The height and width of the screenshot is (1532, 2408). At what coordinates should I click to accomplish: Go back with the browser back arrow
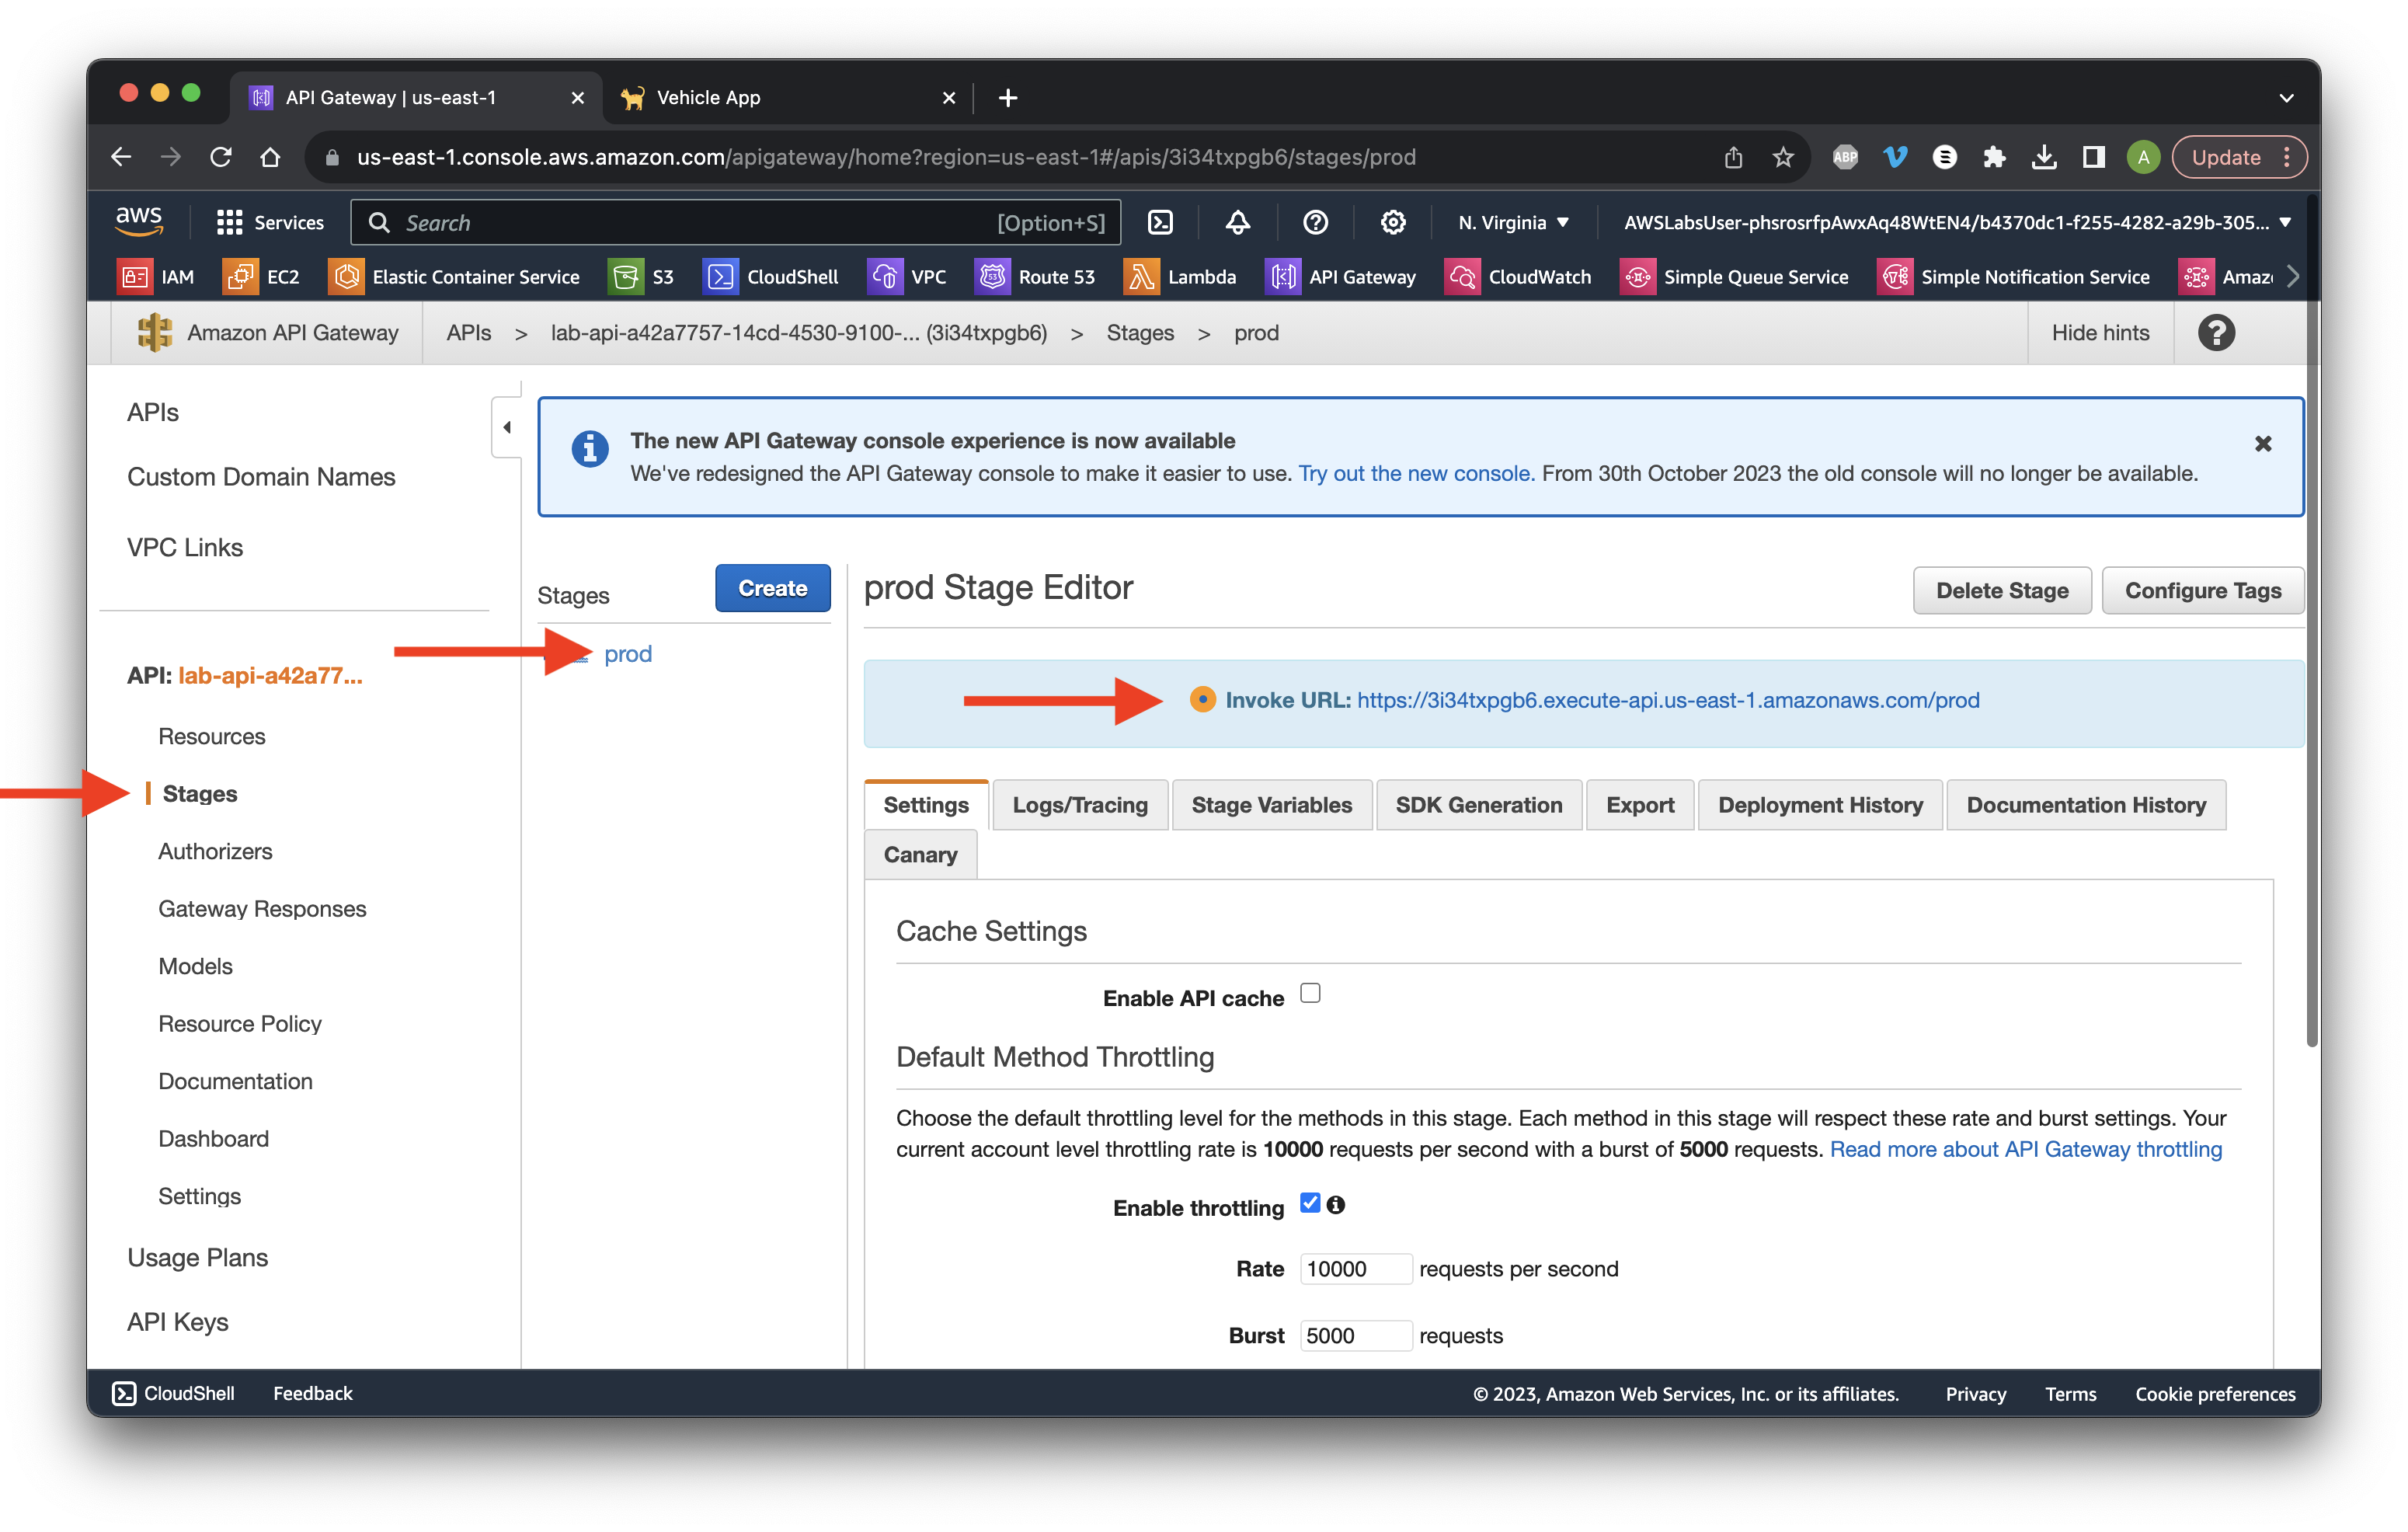(x=121, y=157)
